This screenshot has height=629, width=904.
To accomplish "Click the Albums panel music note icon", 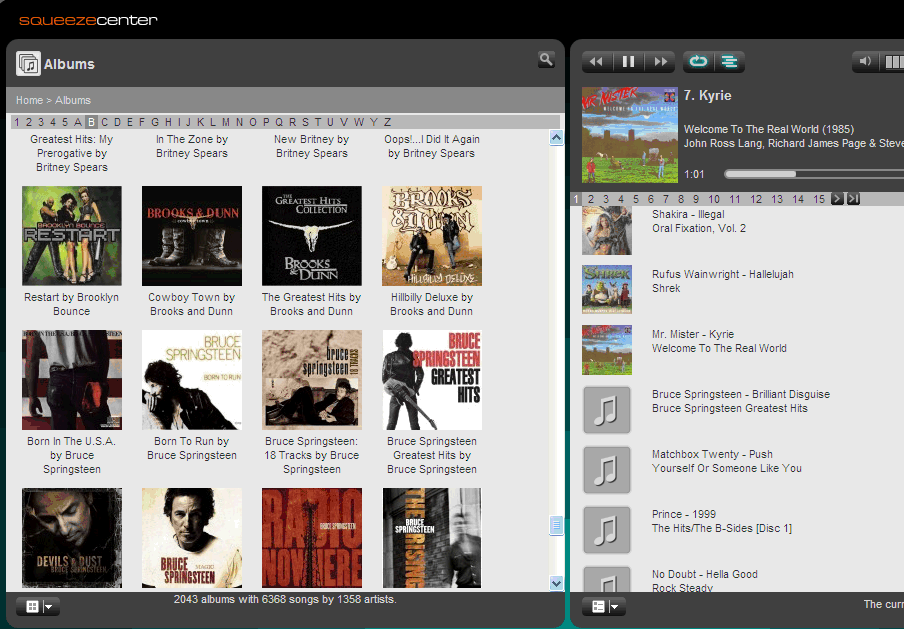I will pos(28,64).
